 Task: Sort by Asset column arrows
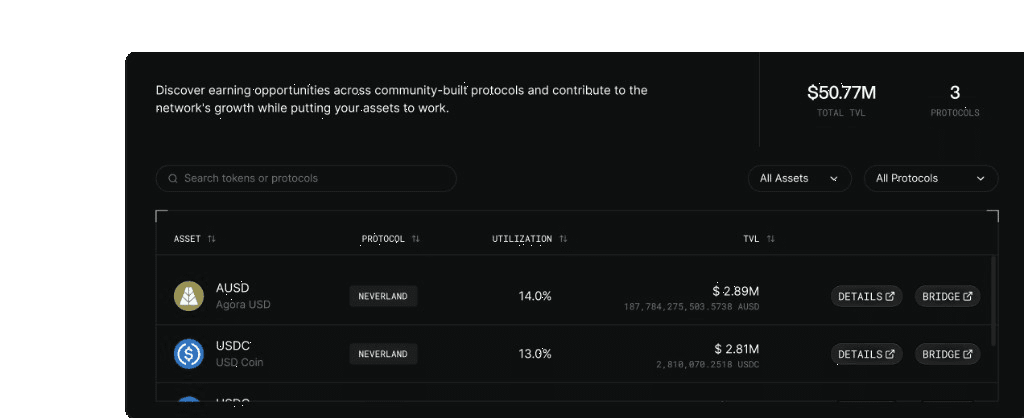[212, 239]
